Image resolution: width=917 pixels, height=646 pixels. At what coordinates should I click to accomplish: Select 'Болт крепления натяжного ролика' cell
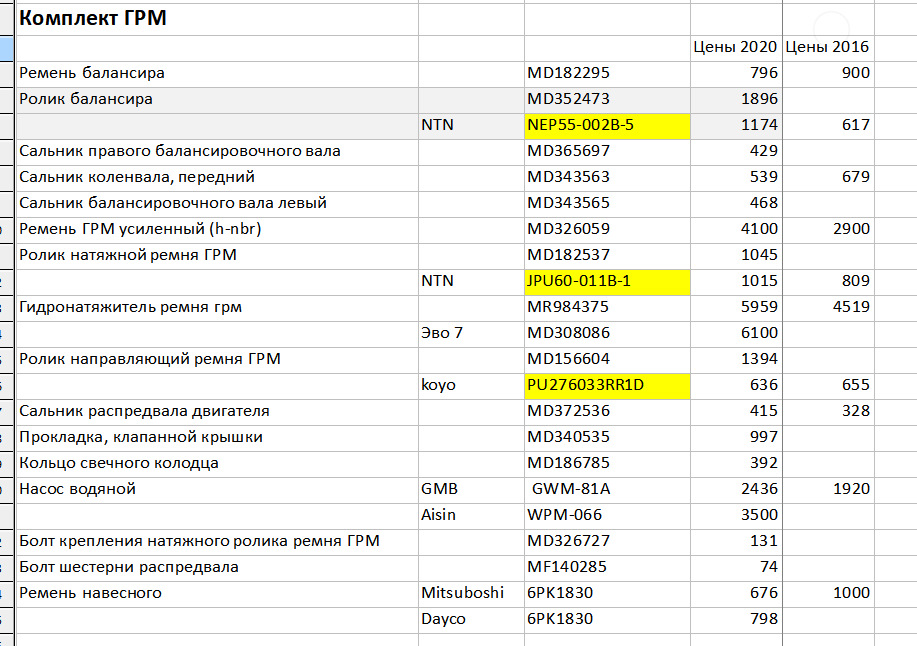[x=217, y=543]
